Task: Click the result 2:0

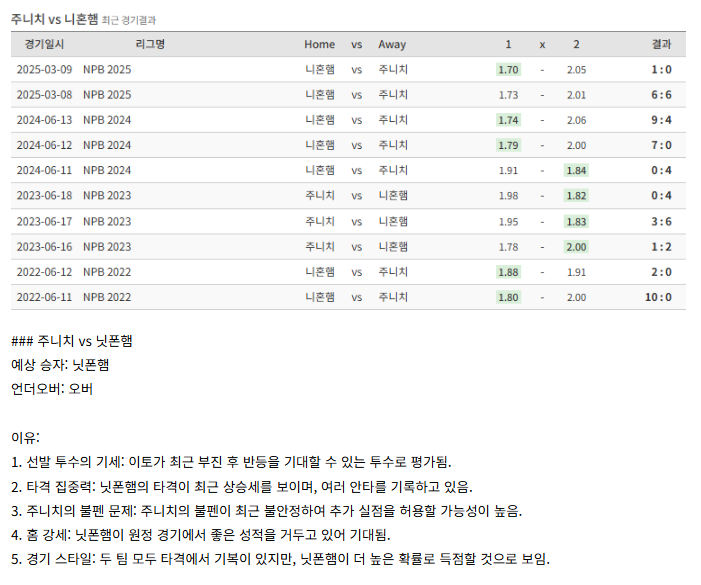Action: click(x=661, y=272)
